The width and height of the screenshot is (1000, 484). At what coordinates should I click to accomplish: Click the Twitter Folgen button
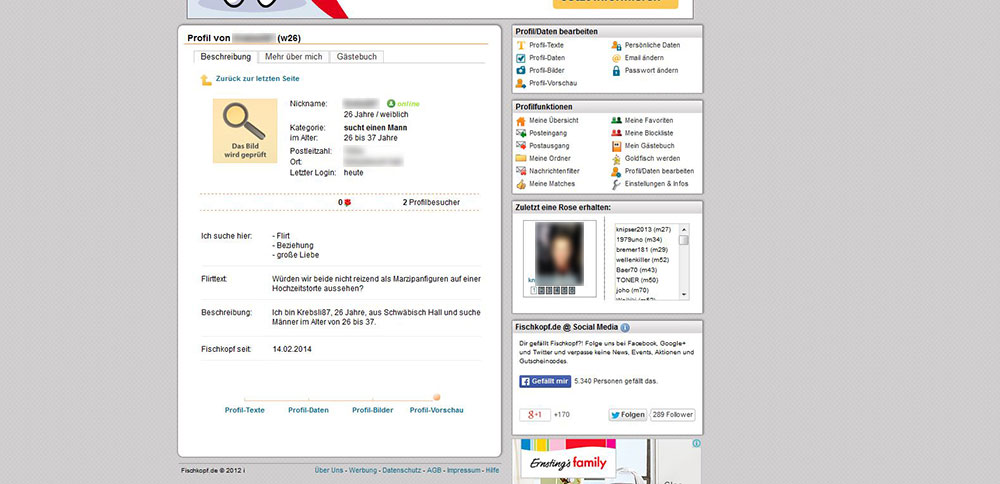tap(627, 414)
